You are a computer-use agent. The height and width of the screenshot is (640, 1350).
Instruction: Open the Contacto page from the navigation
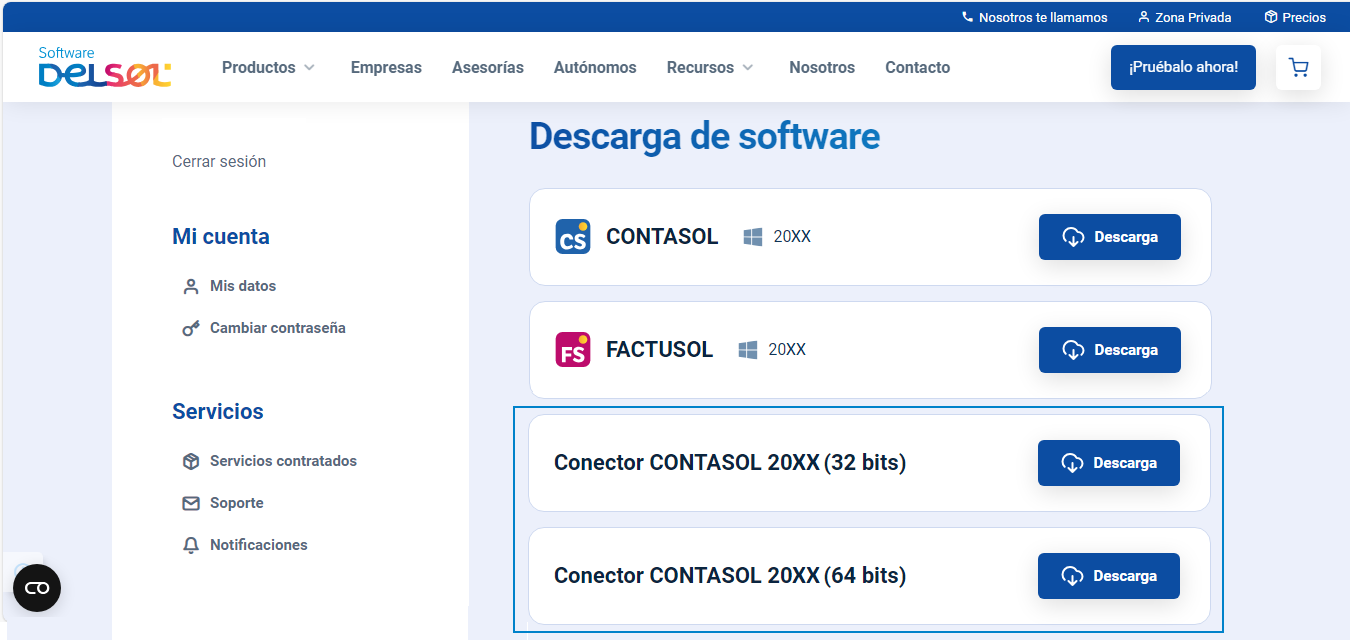(917, 67)
